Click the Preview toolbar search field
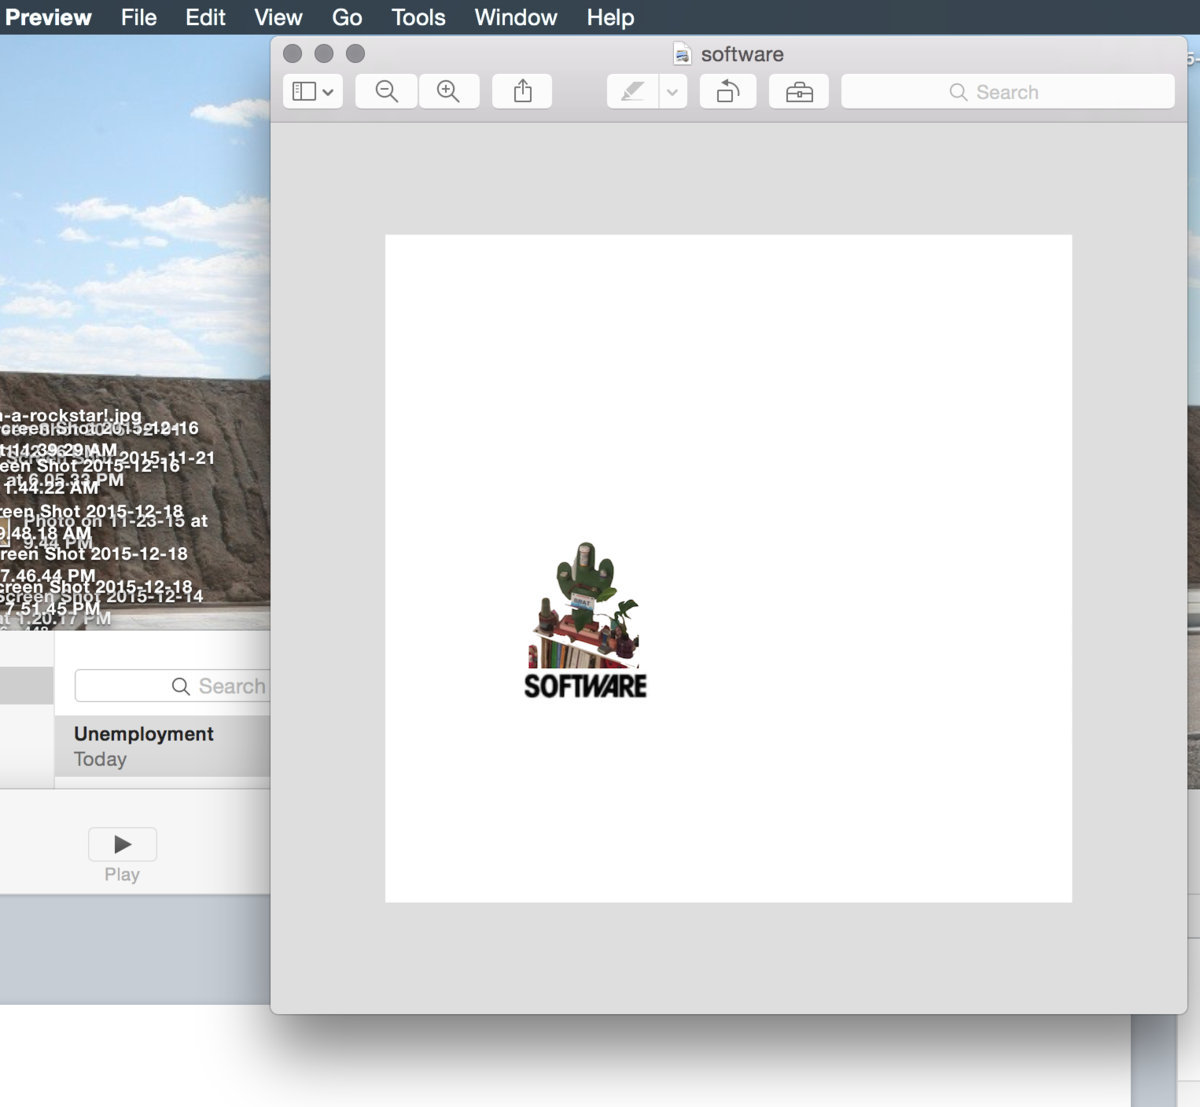The width and height of the screenshot is (1200, 1107). click(1007, 92)
